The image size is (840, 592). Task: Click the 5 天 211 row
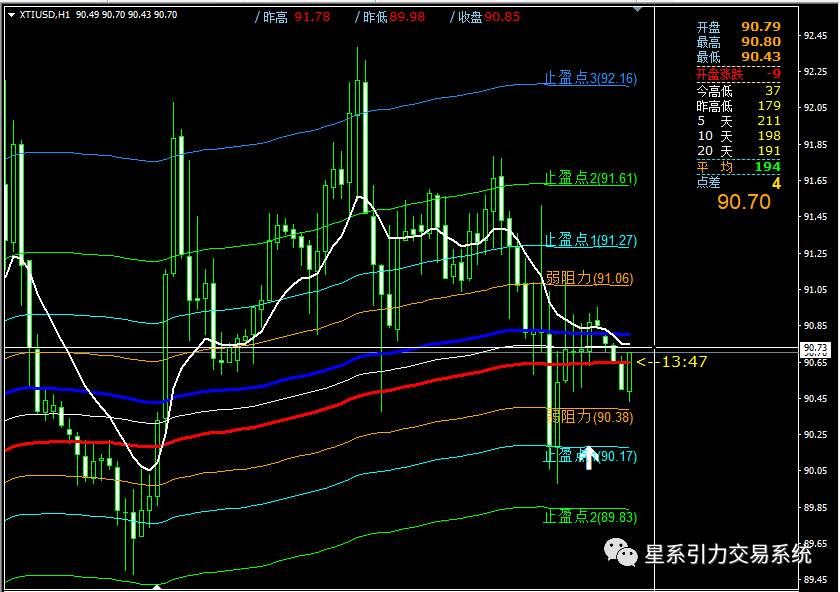click(x=738, y=121)
